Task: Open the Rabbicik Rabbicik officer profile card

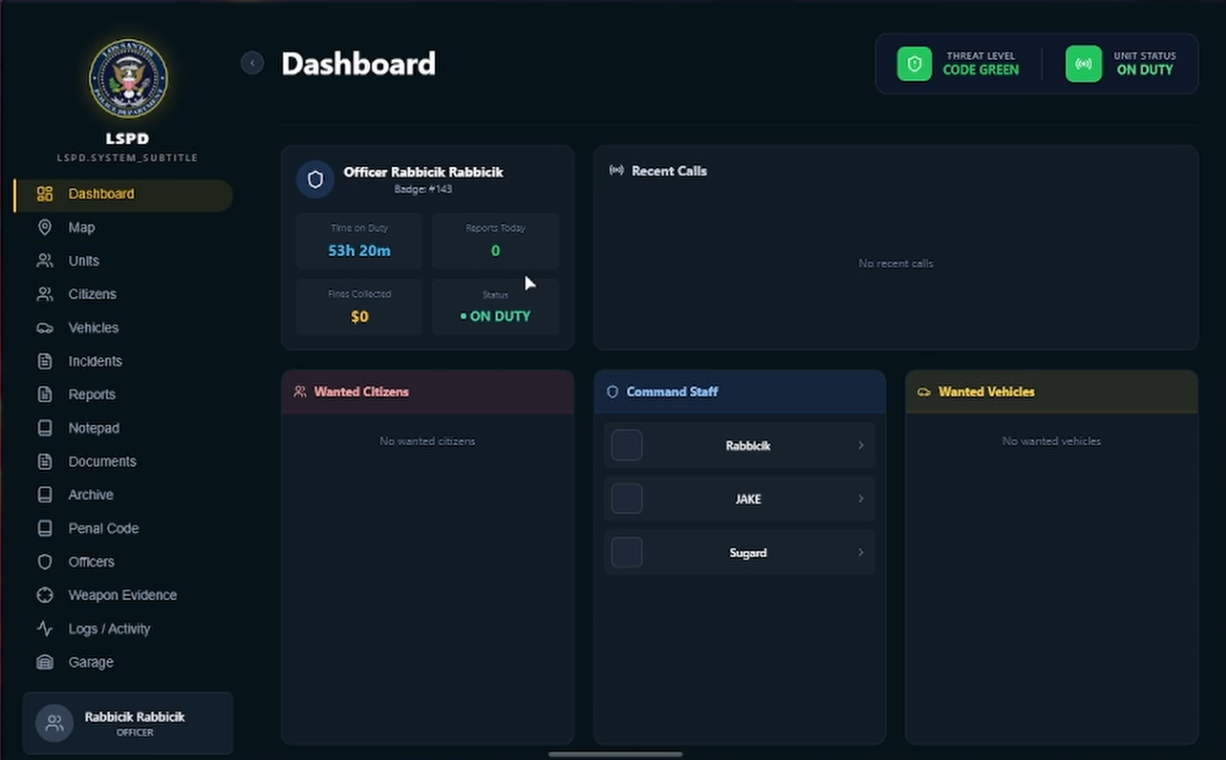Action: pos(128,723)
